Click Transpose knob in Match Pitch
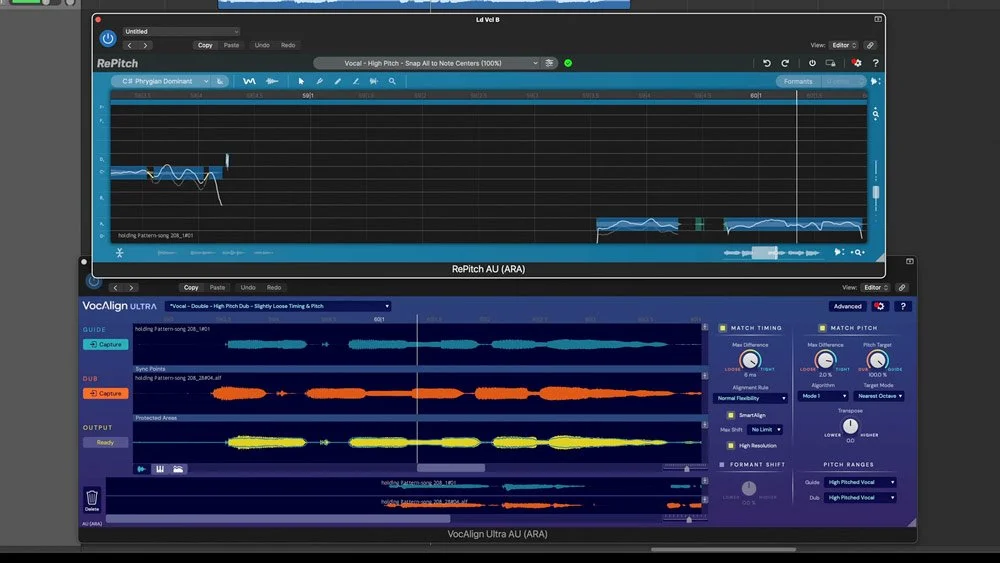The height and width of the screenshot is (563, 1000). tap(850, 426)
